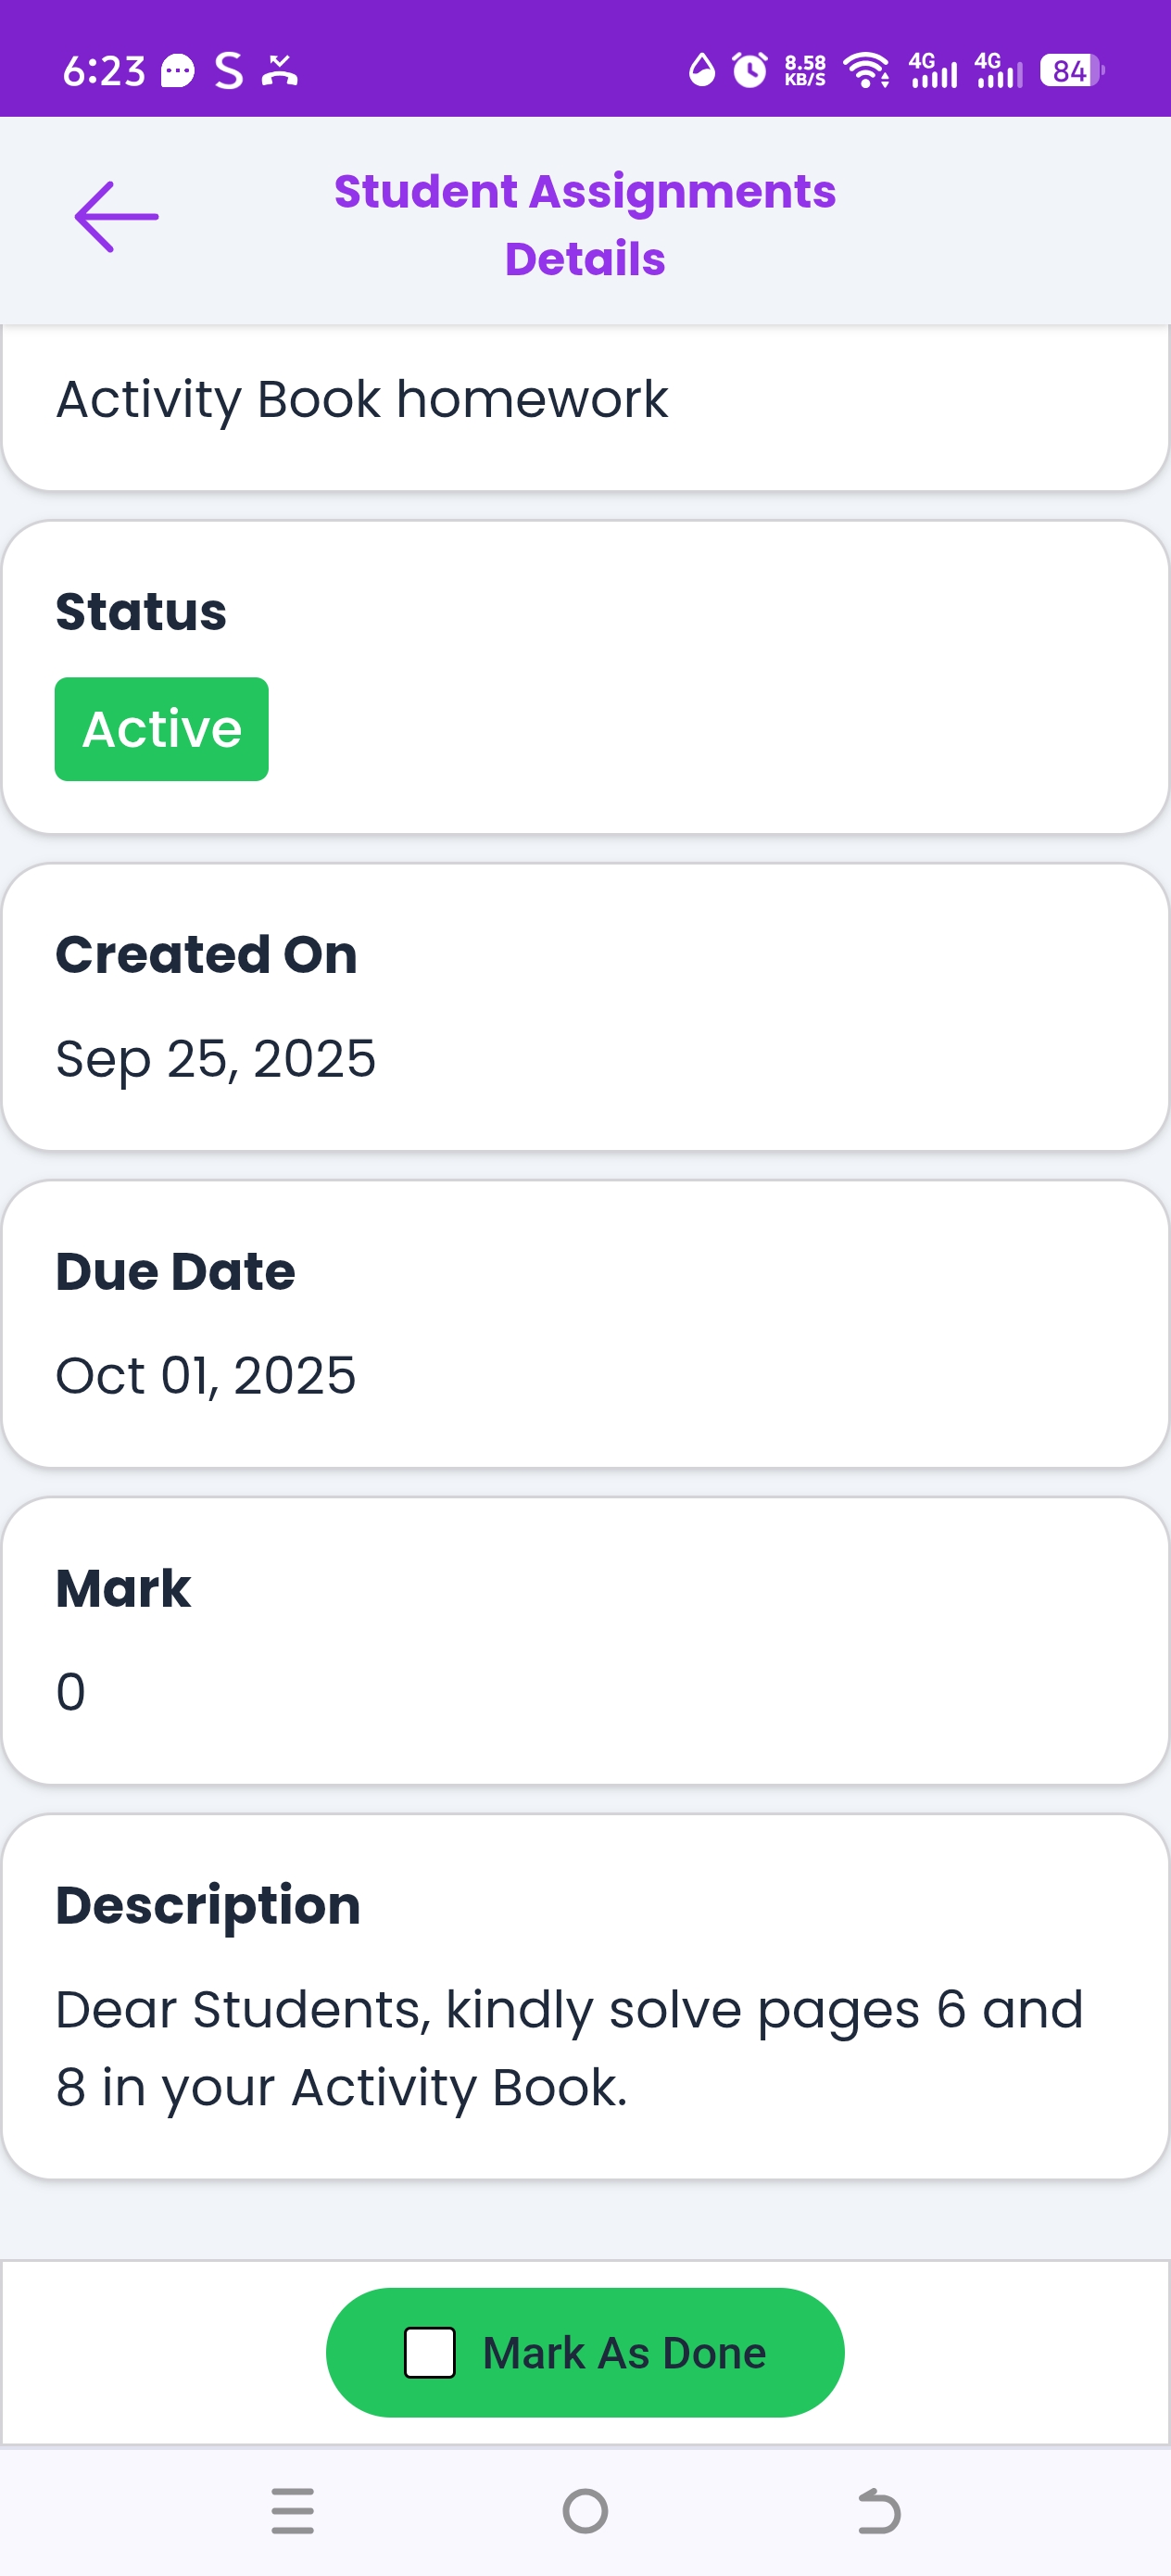Tap the battery level indicator

click(1070, 70)
